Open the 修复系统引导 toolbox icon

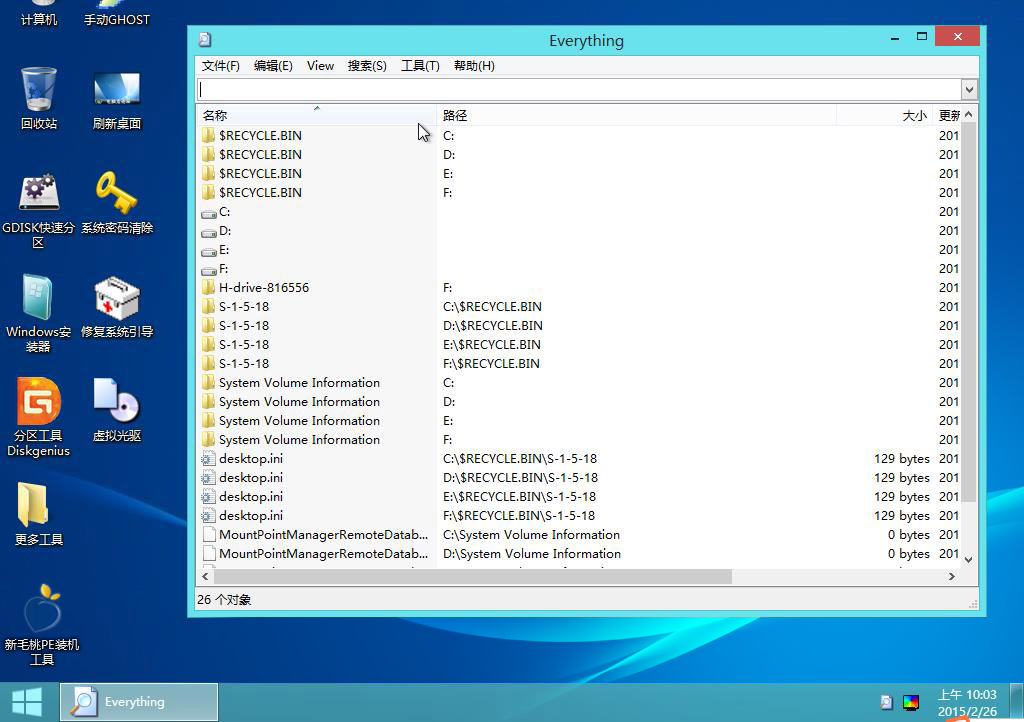117,307
